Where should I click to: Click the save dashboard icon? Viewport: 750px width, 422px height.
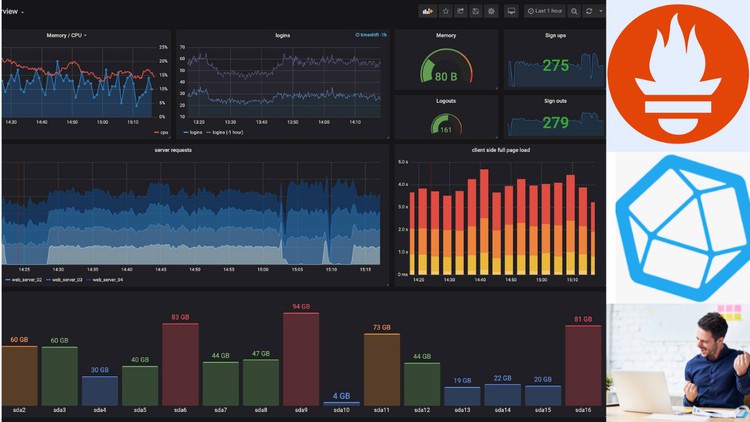(476, 11)
